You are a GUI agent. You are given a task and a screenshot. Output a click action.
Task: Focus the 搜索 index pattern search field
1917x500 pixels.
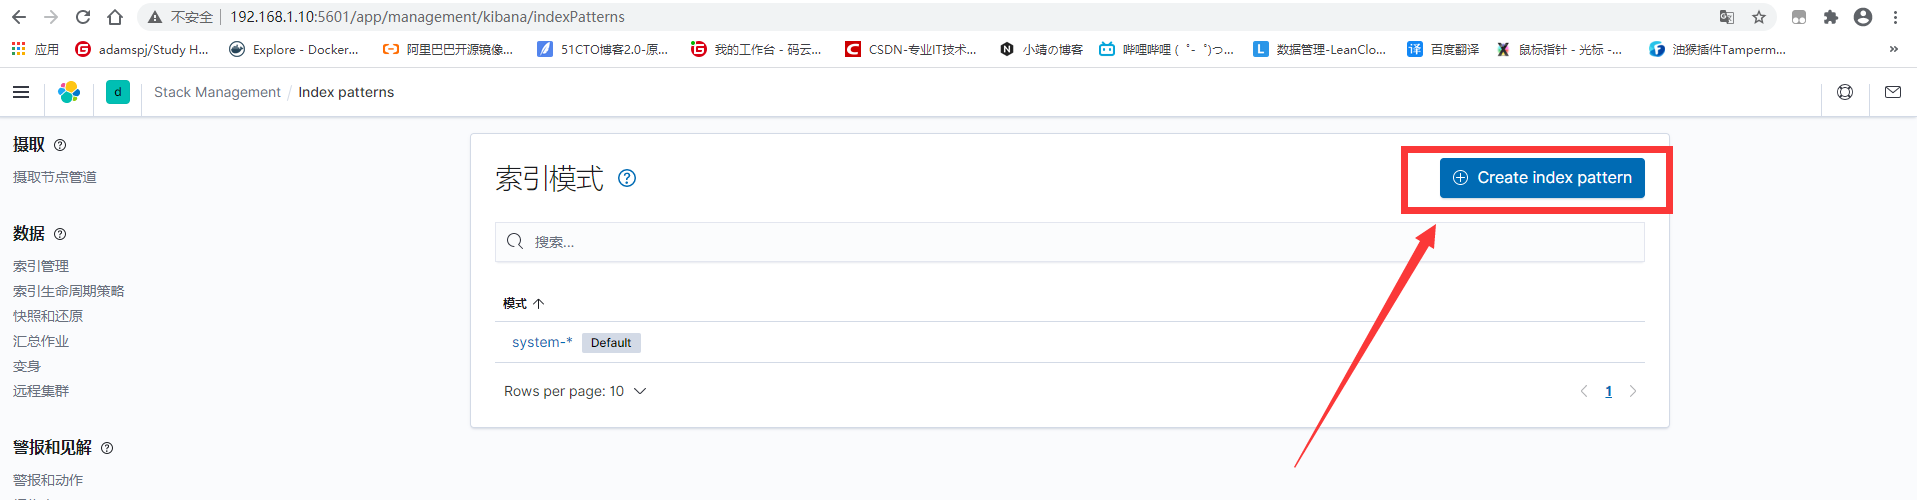click(x=1069, y=242)
